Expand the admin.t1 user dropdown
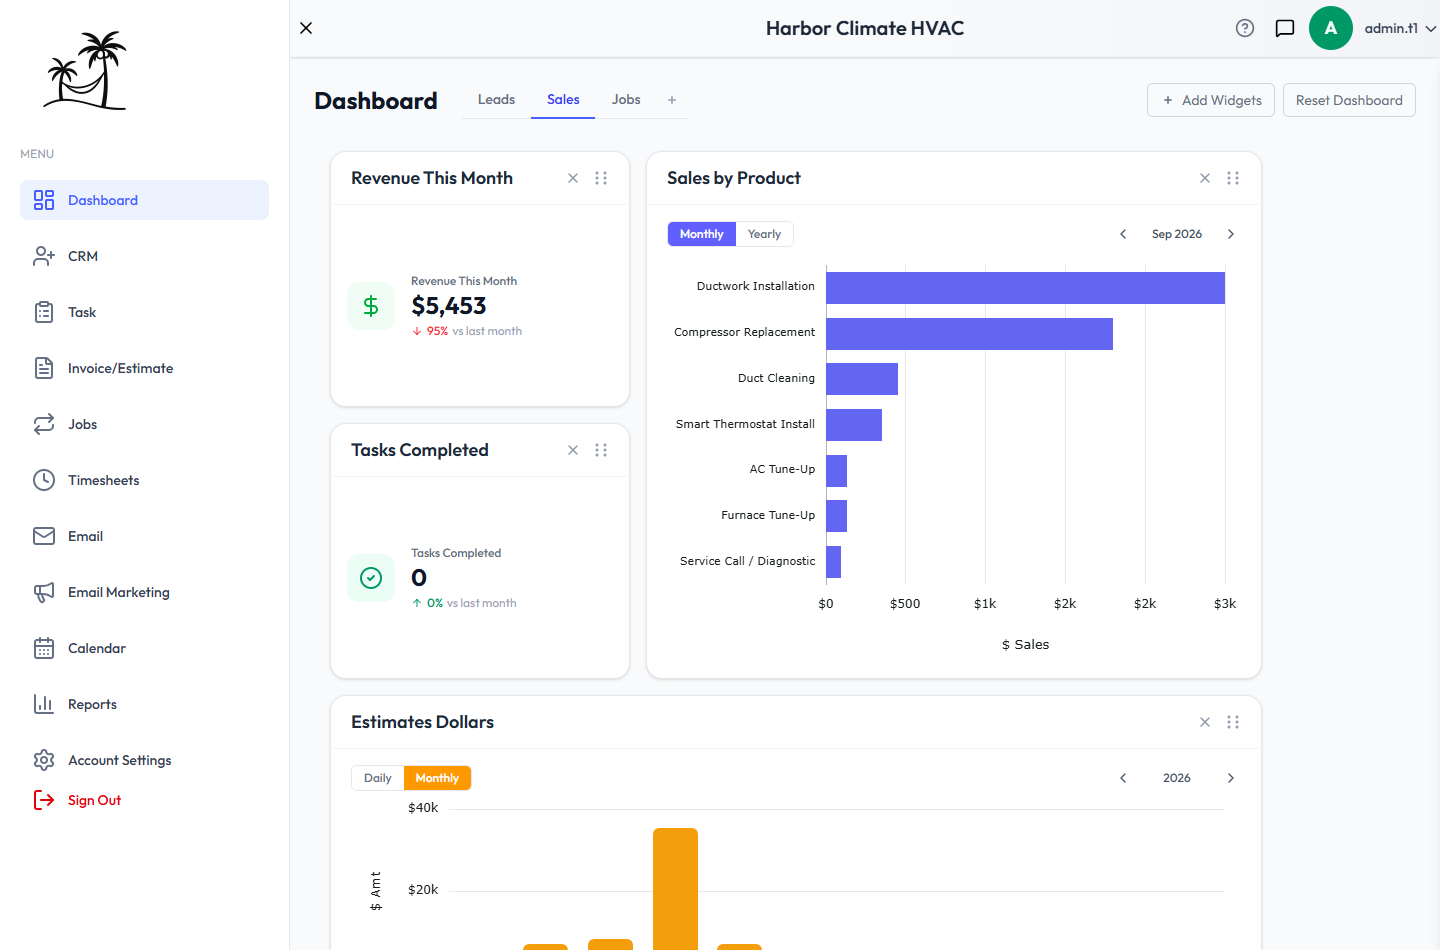 point(1401,28)
